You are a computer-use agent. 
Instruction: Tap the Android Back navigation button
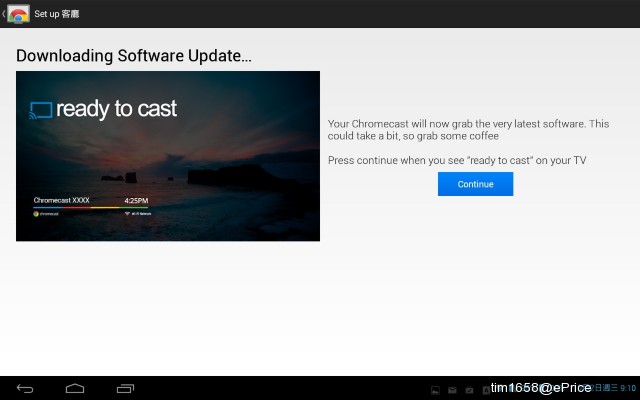25,389
